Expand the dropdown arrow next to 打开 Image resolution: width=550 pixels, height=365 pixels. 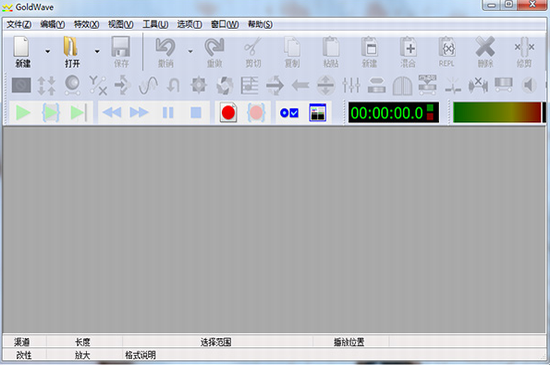coord(97,52)
